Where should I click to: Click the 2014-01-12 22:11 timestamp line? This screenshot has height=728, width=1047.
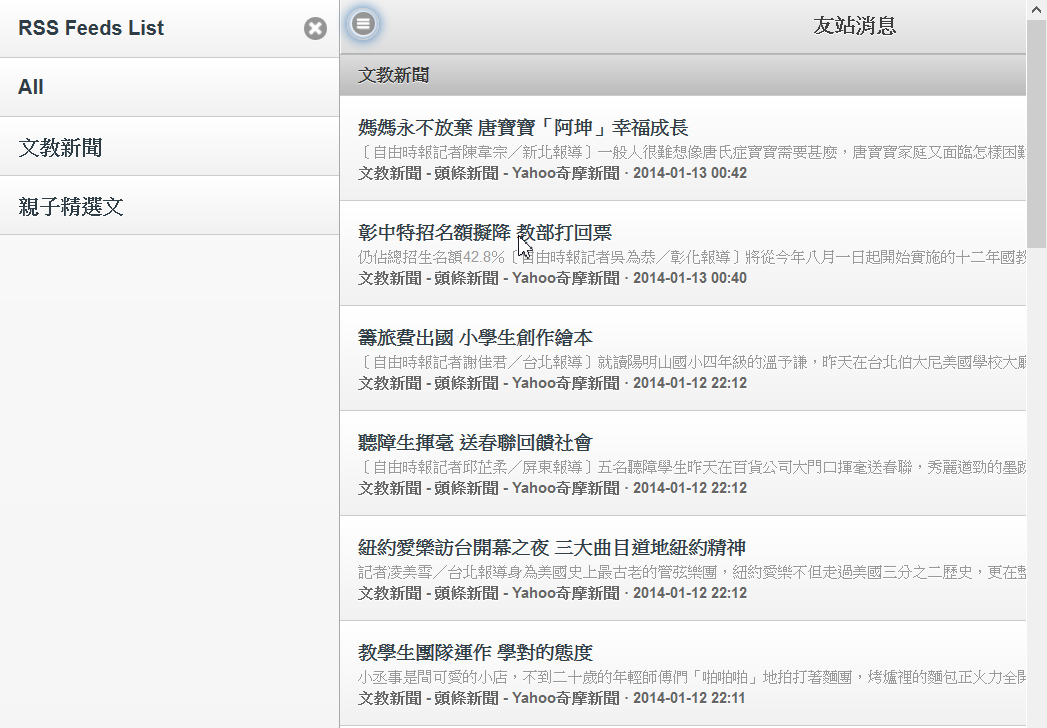click(x=552, y=698)
